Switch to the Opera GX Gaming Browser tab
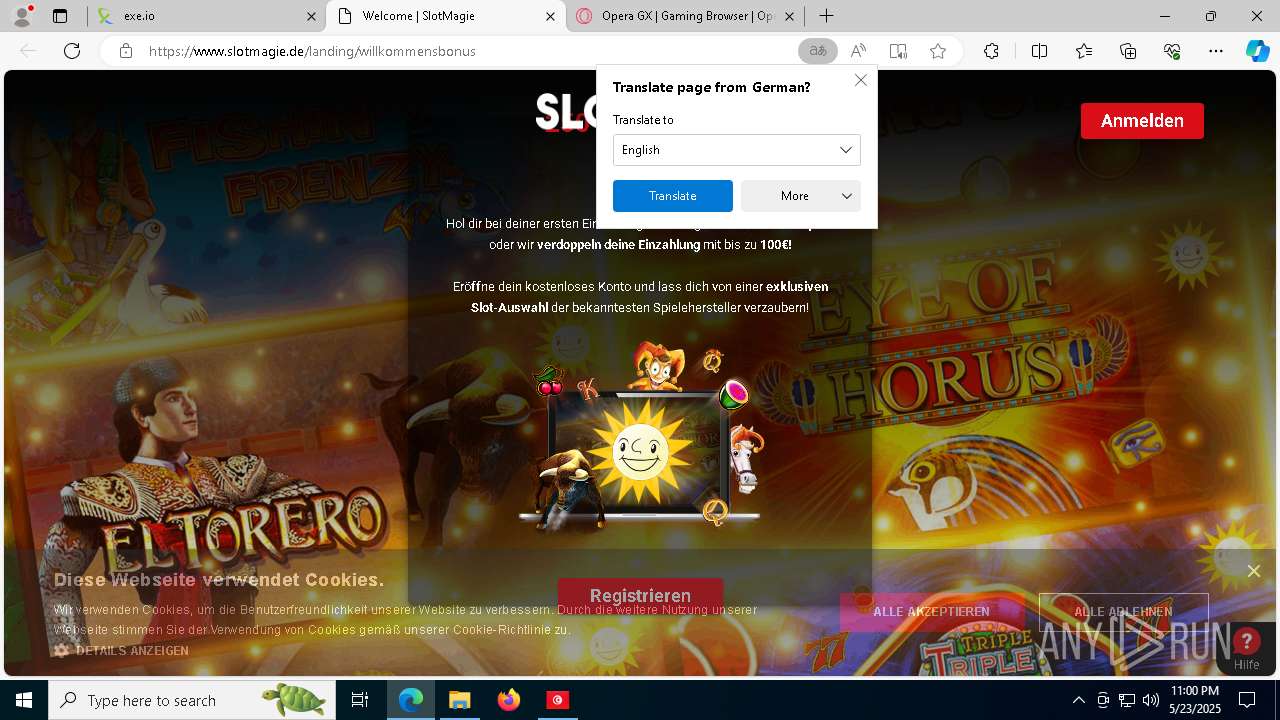 point(688,16)
